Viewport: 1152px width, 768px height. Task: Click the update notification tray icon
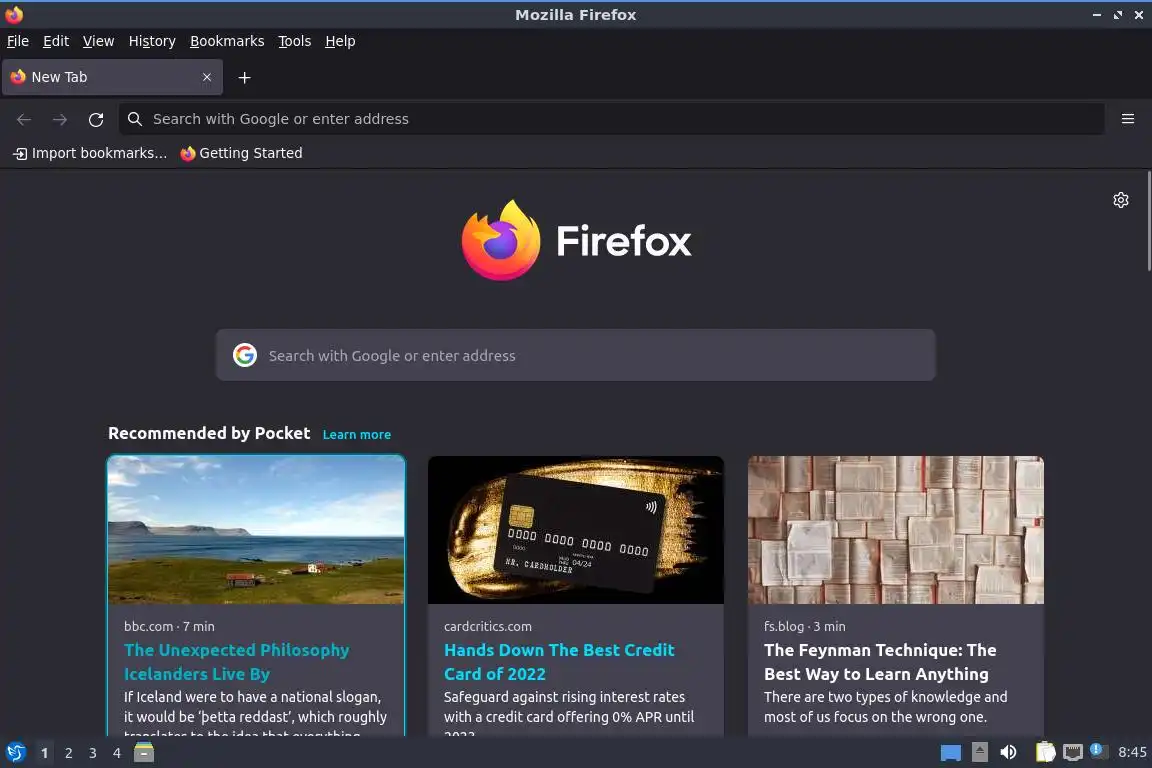coord(1098,750)
